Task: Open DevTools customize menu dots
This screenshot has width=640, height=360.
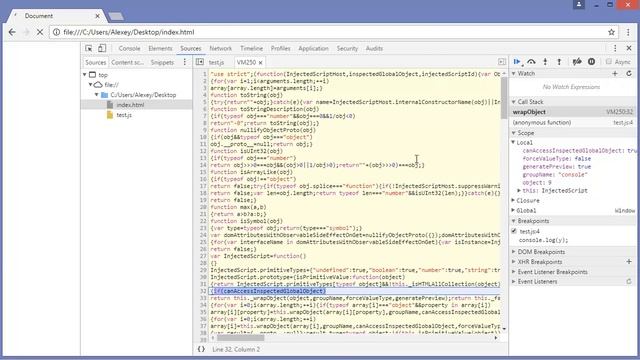Action: (x=615, y=48)
